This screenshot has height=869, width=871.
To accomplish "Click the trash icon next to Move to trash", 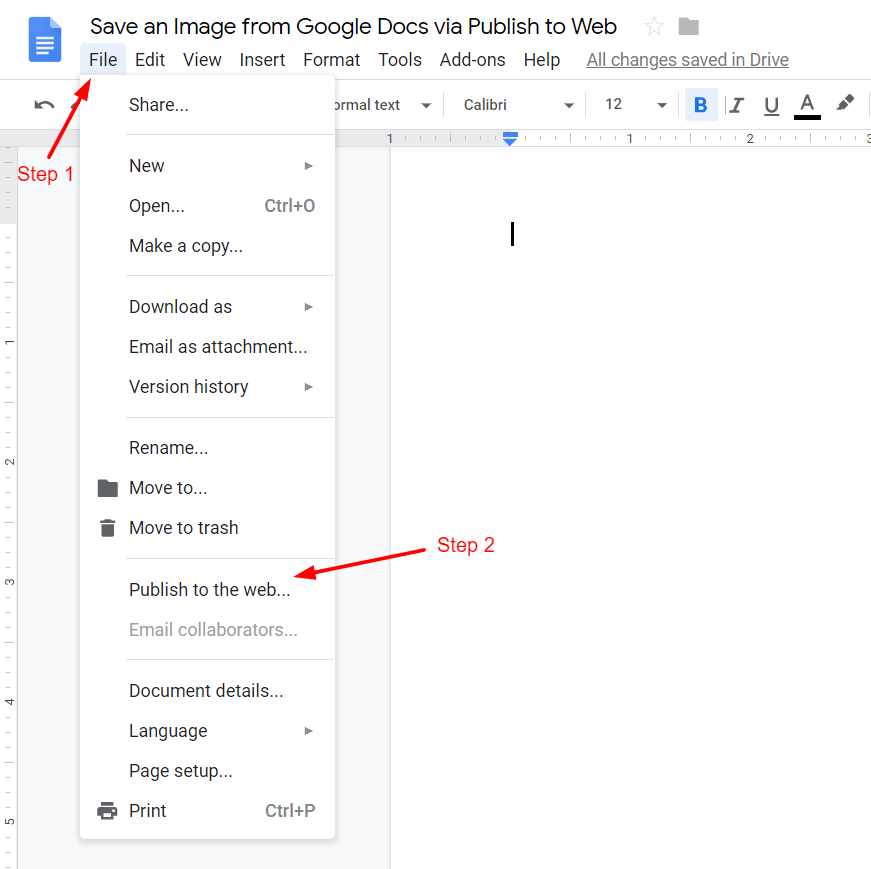I will coord(107,528).
